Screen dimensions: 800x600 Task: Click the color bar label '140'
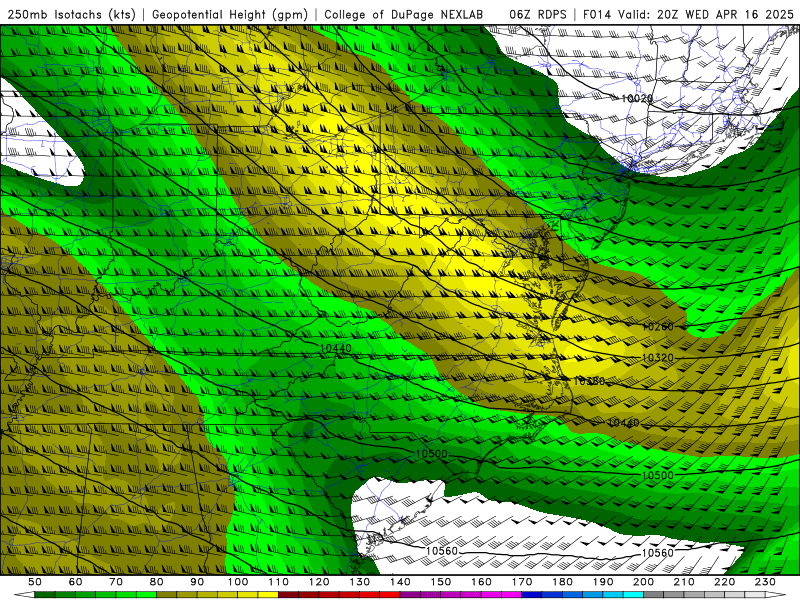400,582
